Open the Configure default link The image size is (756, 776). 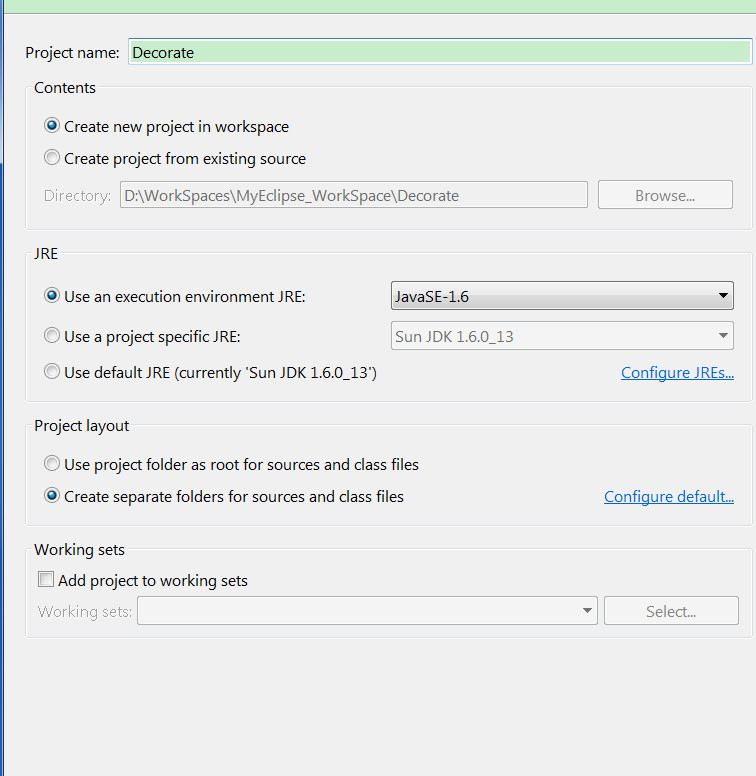[669, 497]
